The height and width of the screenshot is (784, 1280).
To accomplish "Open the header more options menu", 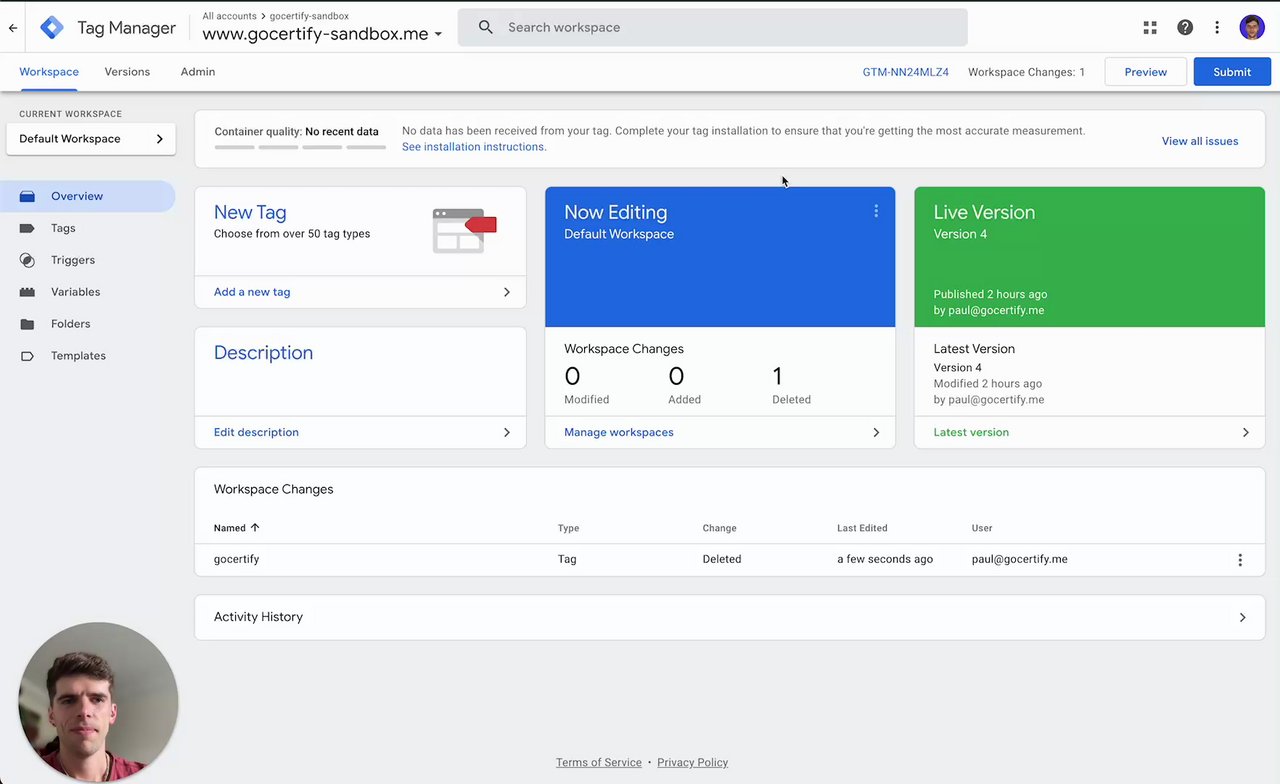I will [1217, 28].
